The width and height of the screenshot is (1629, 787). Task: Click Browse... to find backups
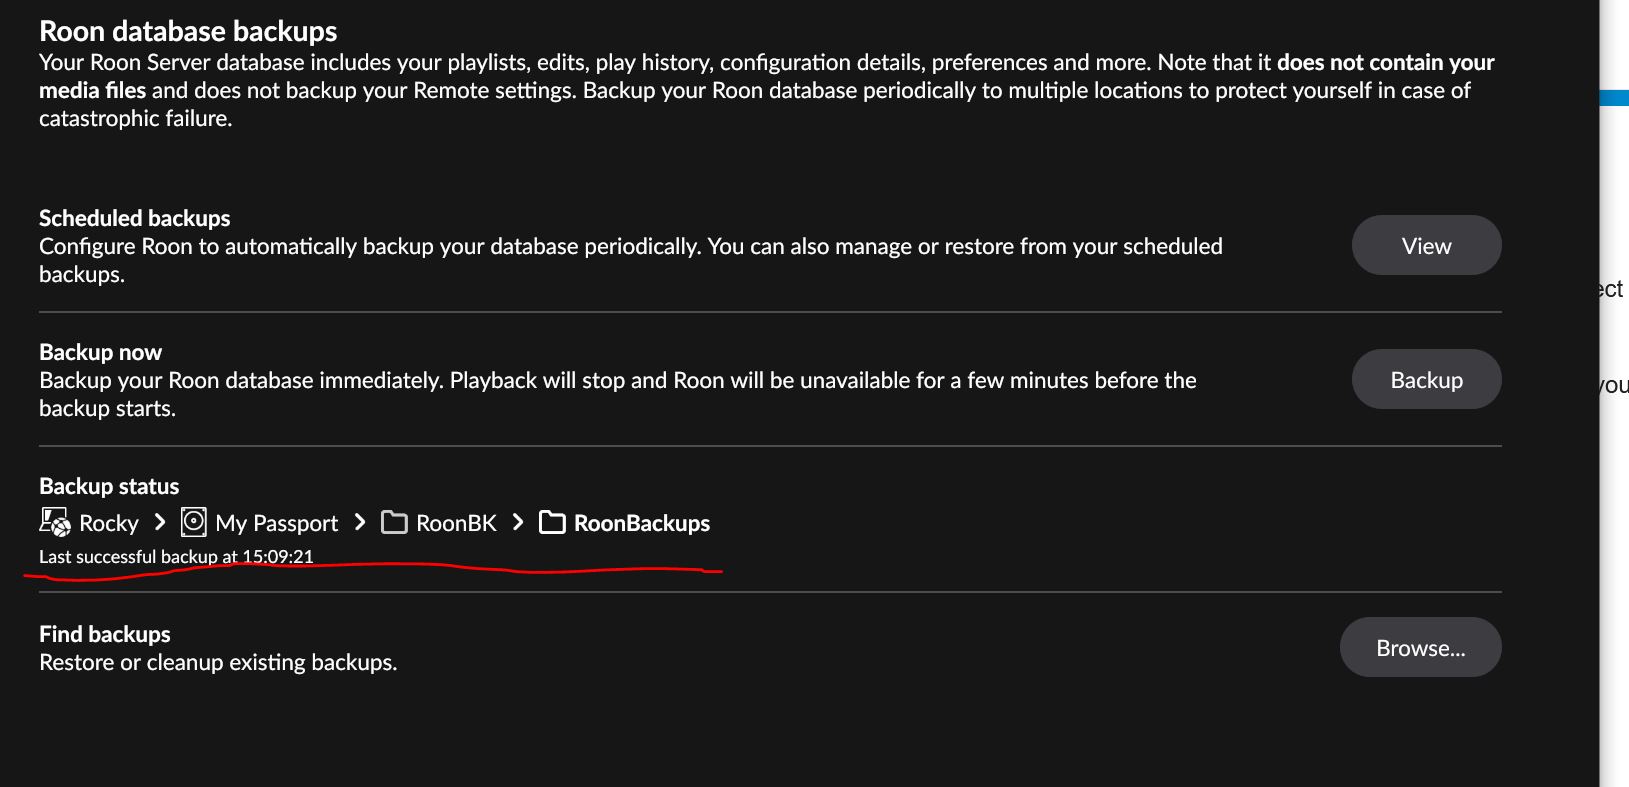(x=1420, y=648)
